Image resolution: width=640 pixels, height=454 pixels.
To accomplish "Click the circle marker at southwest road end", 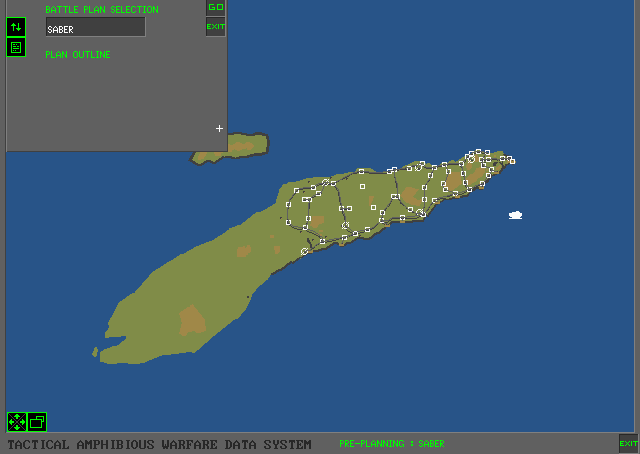I will pos(305,251).
